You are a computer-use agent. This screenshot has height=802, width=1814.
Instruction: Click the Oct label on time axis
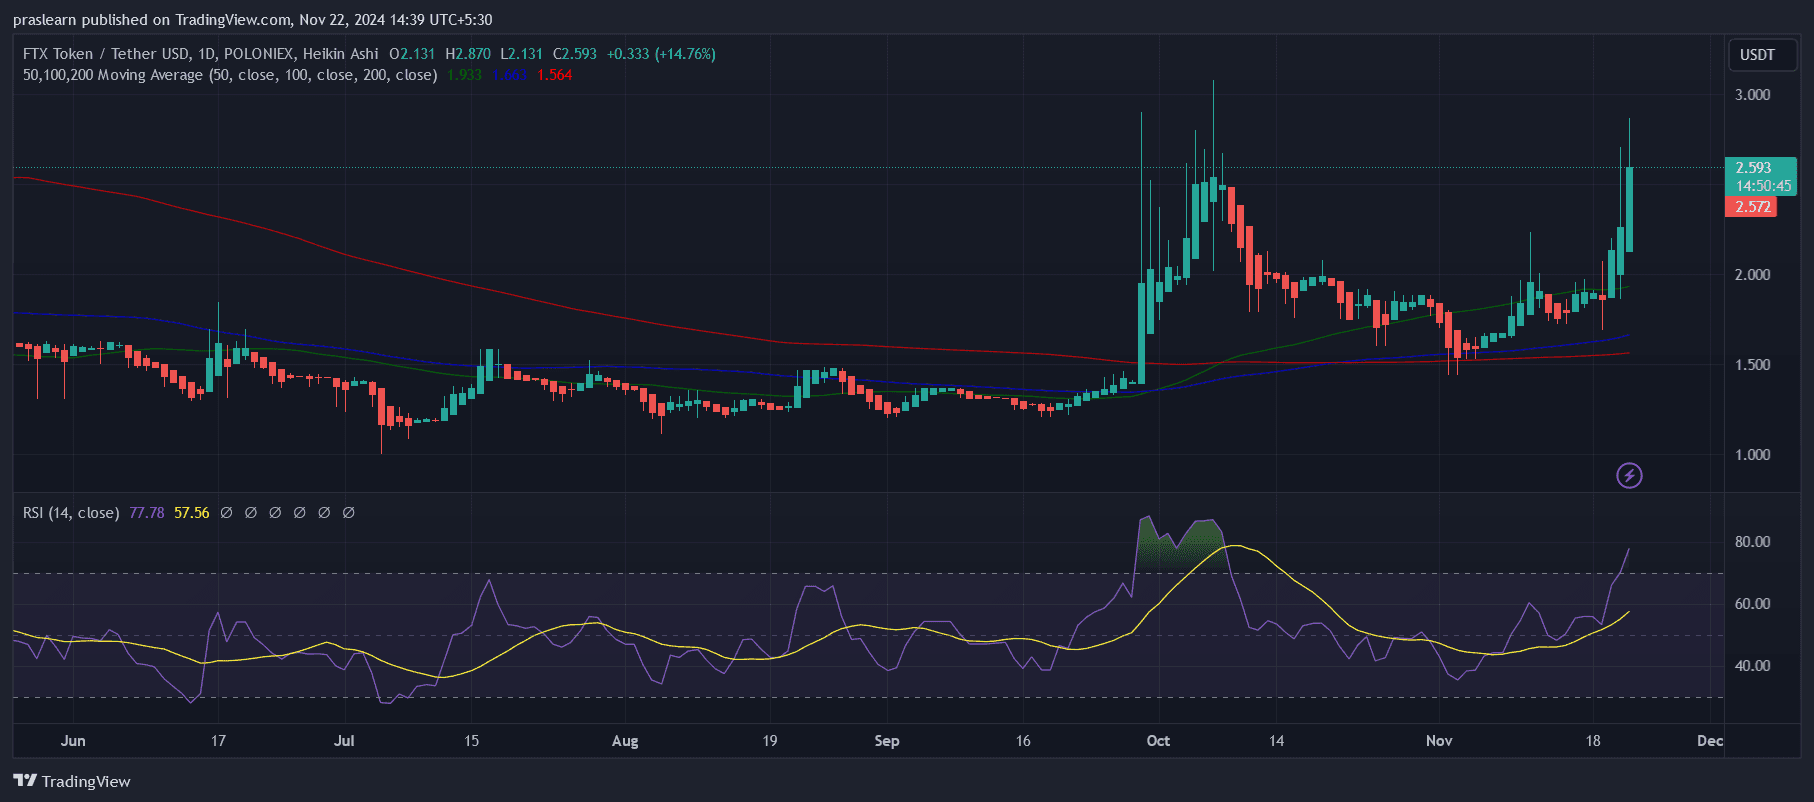(x=1158, y=741)
